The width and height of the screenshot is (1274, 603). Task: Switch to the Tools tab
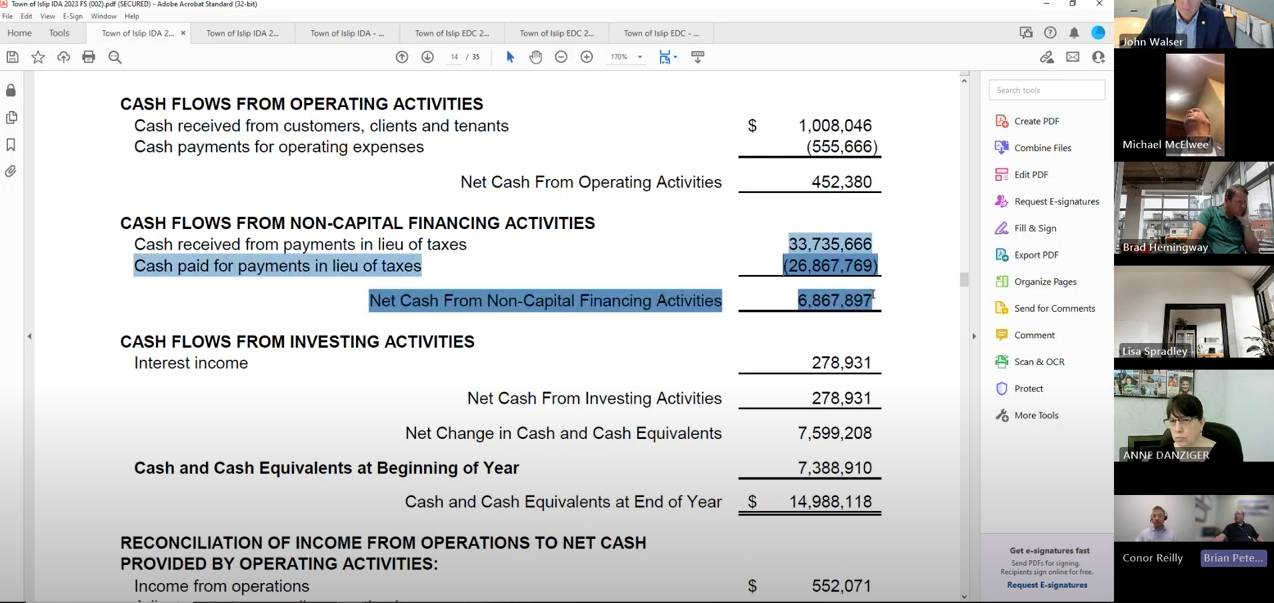point(59,33)
